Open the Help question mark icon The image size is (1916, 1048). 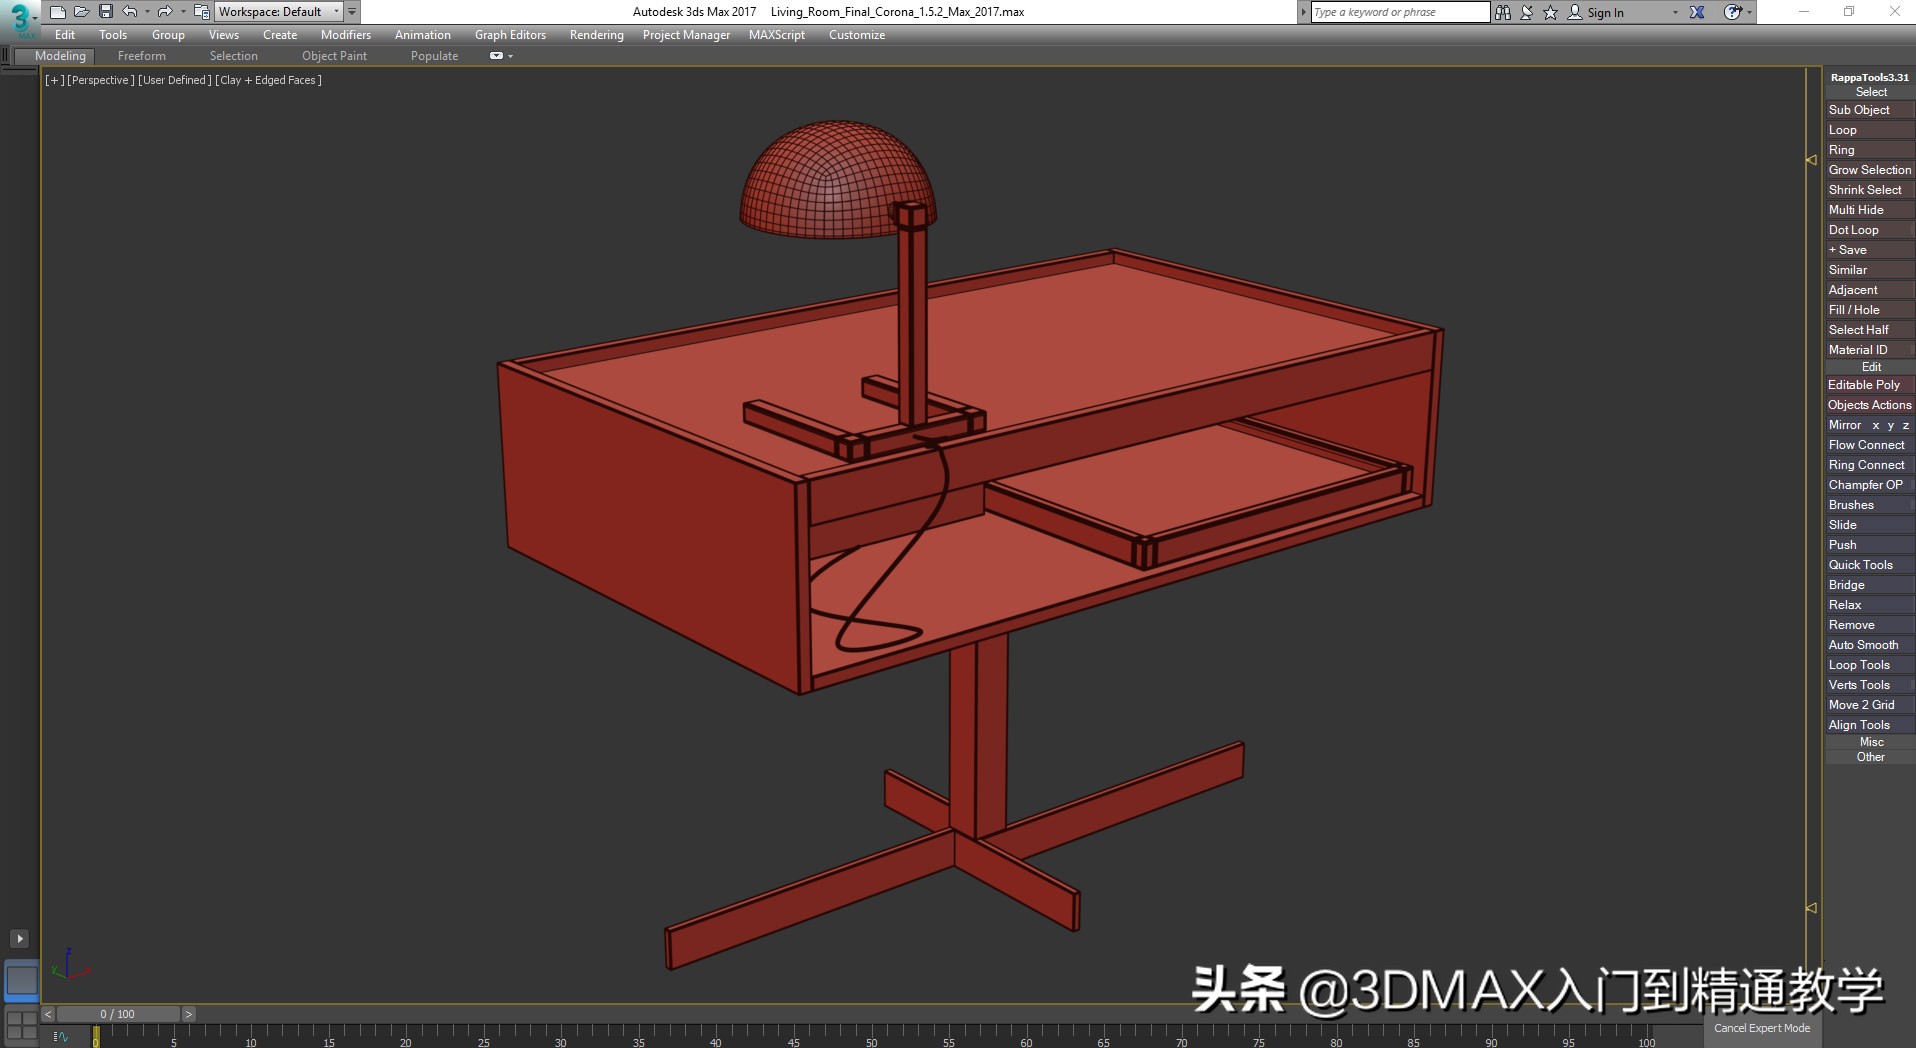point(1732,12)
